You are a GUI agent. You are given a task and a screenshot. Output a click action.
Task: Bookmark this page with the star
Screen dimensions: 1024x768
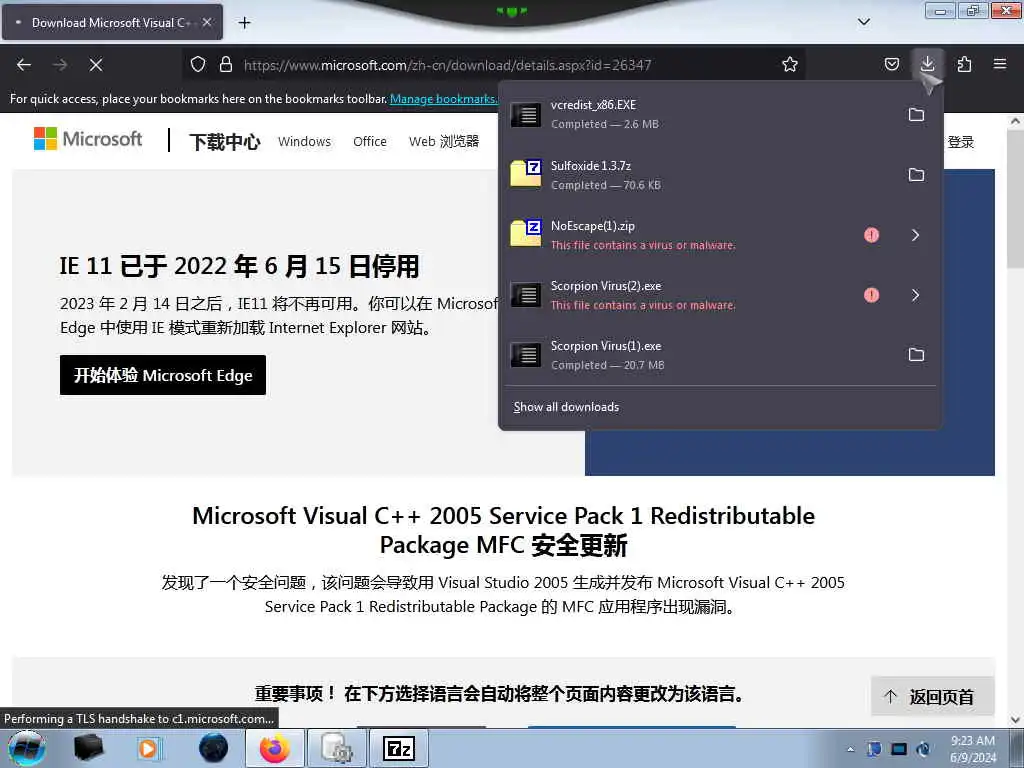790,65
